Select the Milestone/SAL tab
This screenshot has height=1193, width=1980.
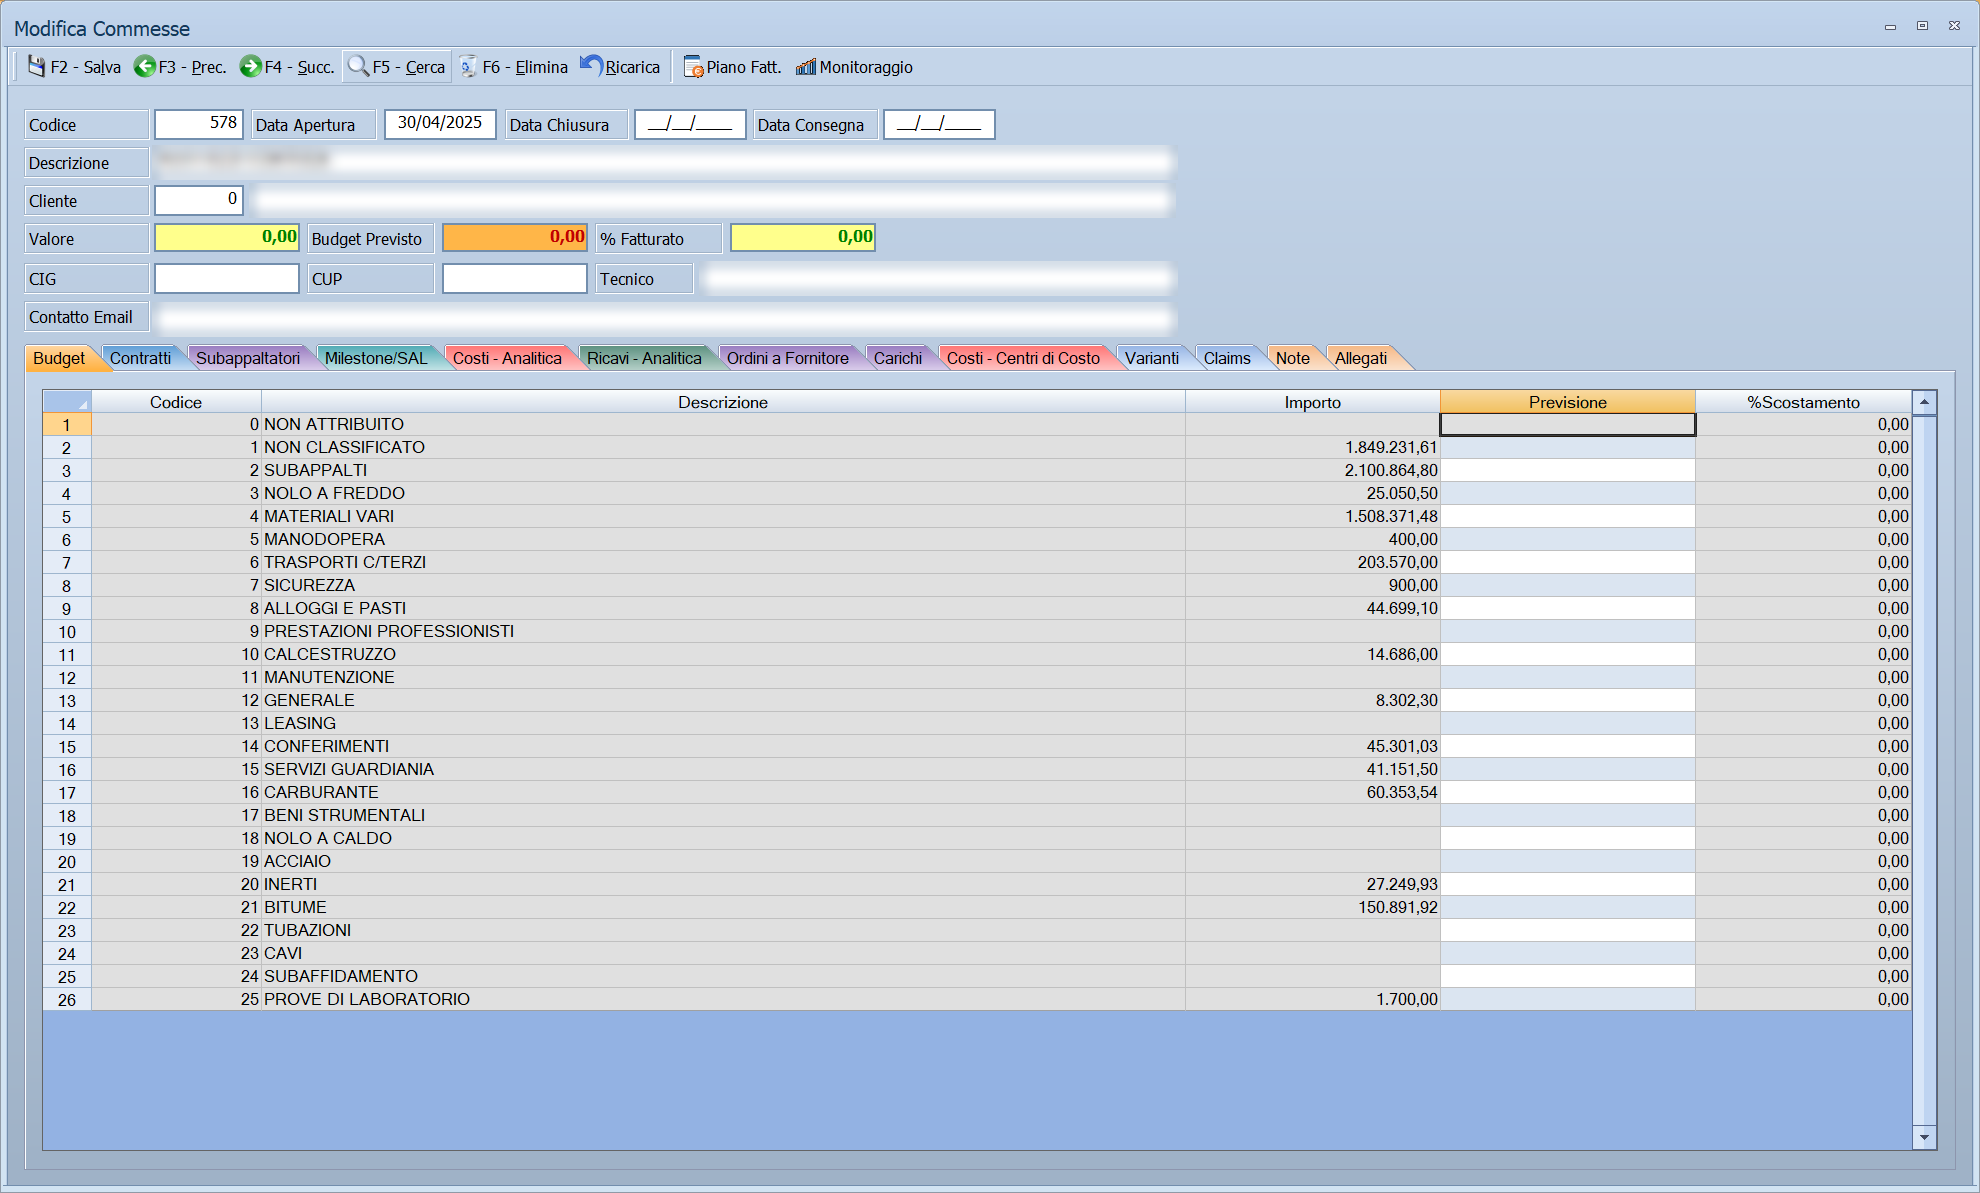375,358
